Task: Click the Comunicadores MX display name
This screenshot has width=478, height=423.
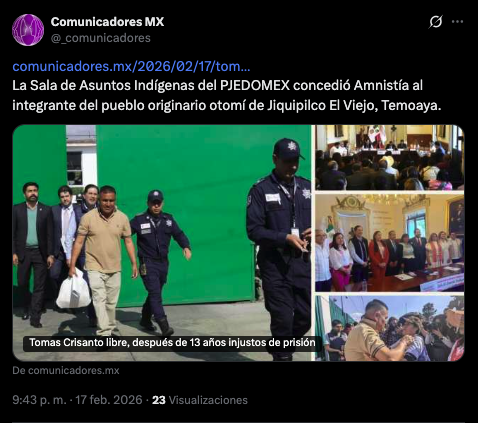Action: click(x=107, y=22)
